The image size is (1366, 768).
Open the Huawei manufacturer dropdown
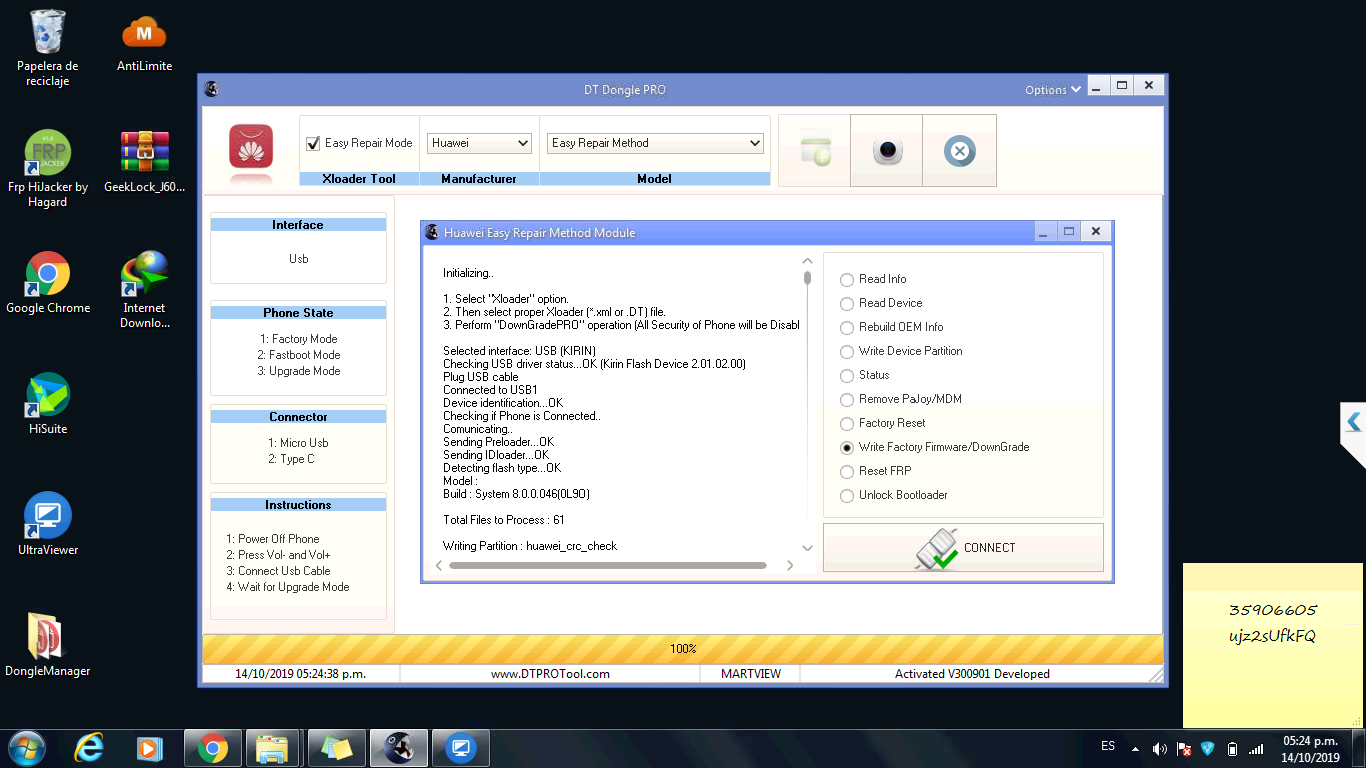479,143
